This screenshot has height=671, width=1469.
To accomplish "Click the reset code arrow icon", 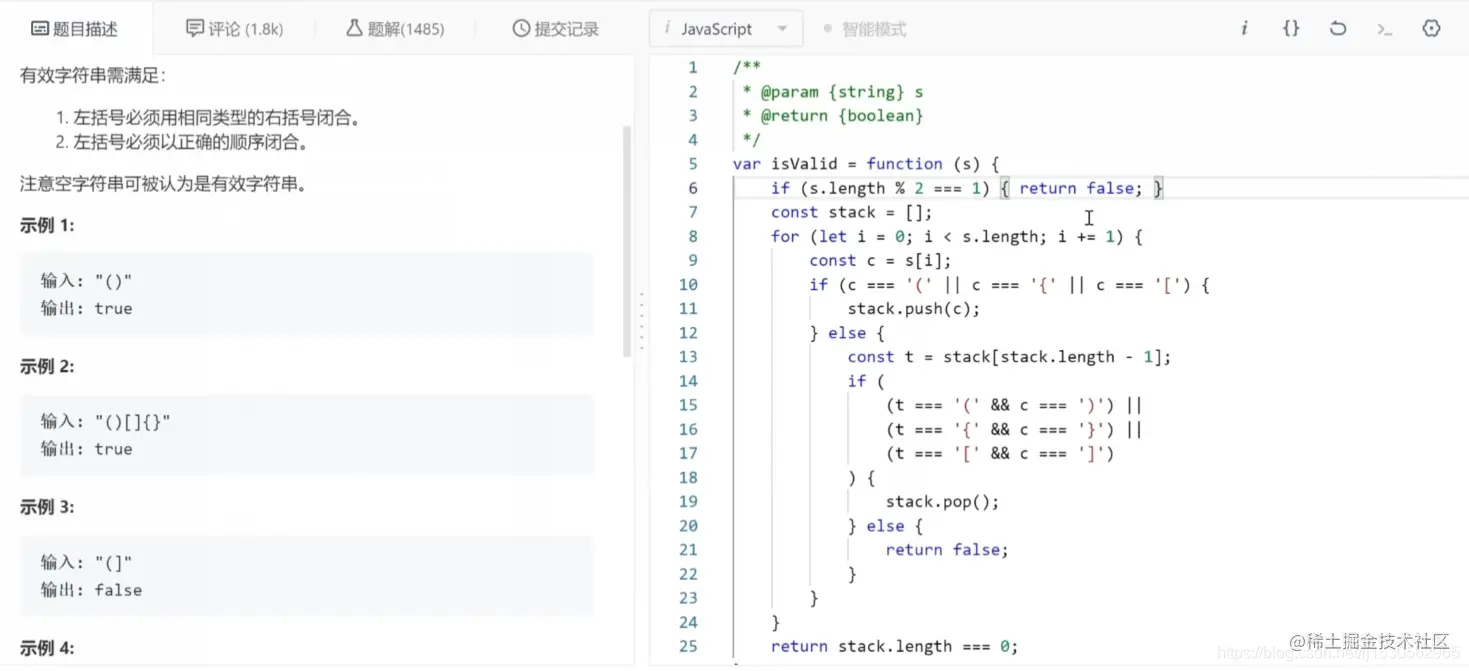I will (x=1338, y=29).
